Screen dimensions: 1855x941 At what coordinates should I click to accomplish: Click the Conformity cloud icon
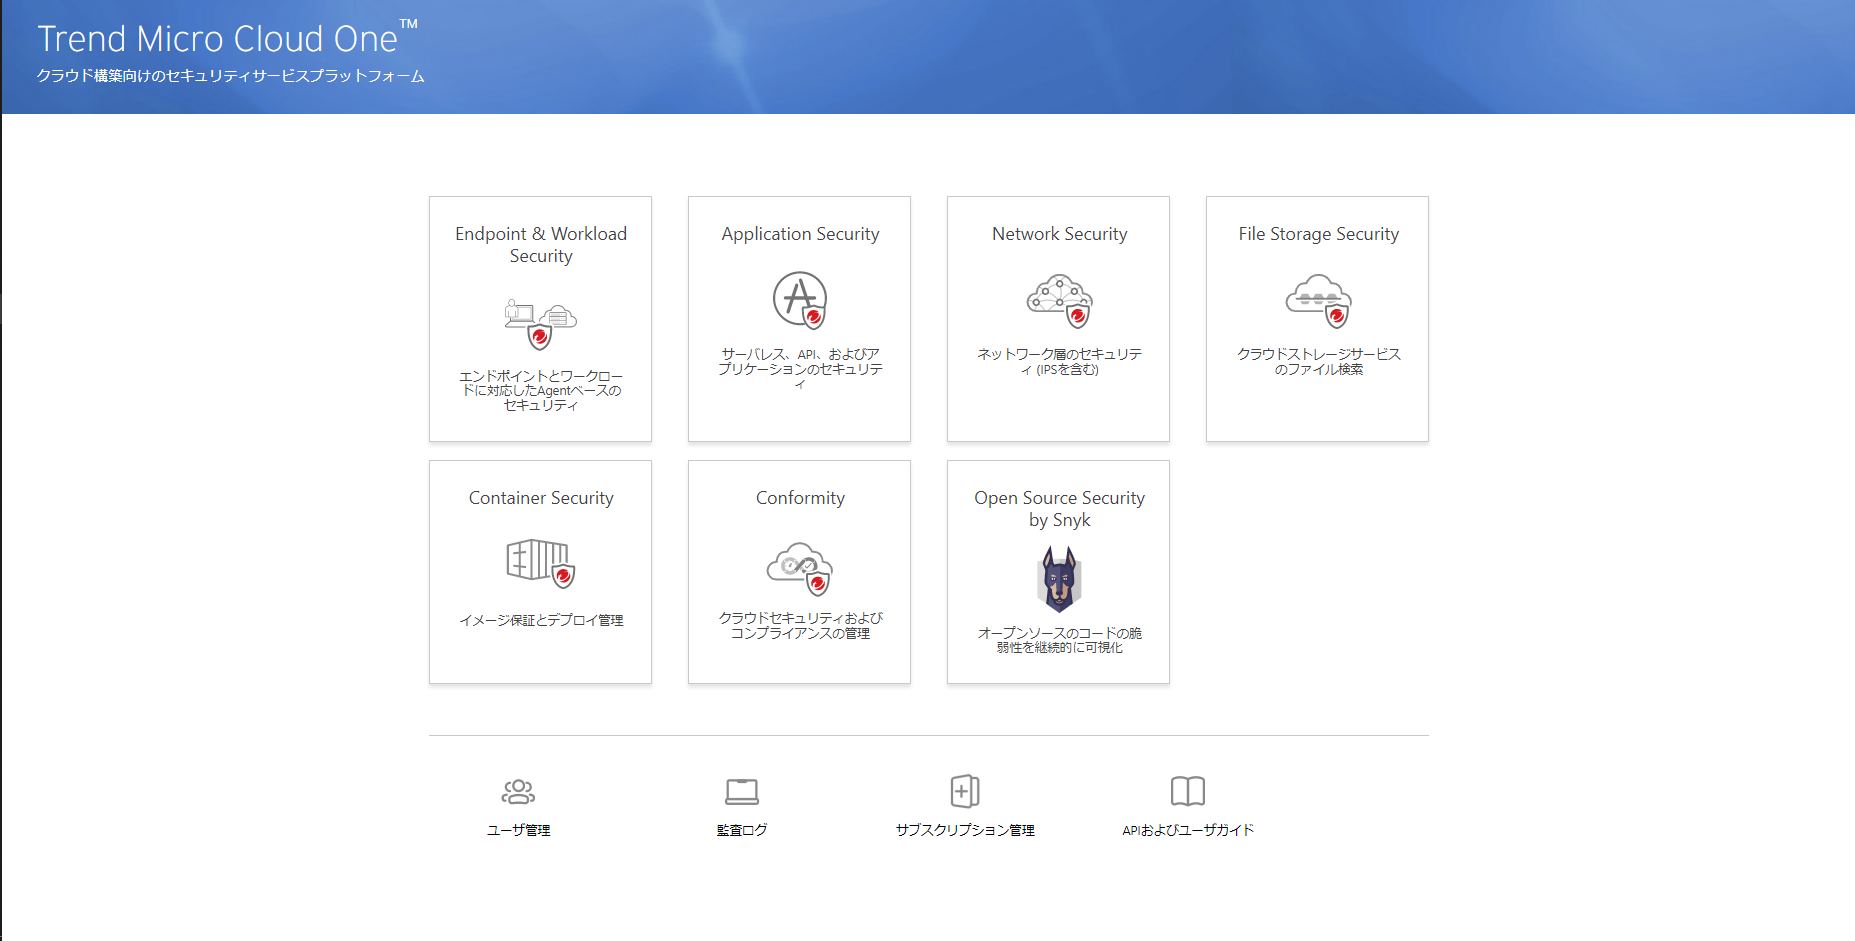800,569
